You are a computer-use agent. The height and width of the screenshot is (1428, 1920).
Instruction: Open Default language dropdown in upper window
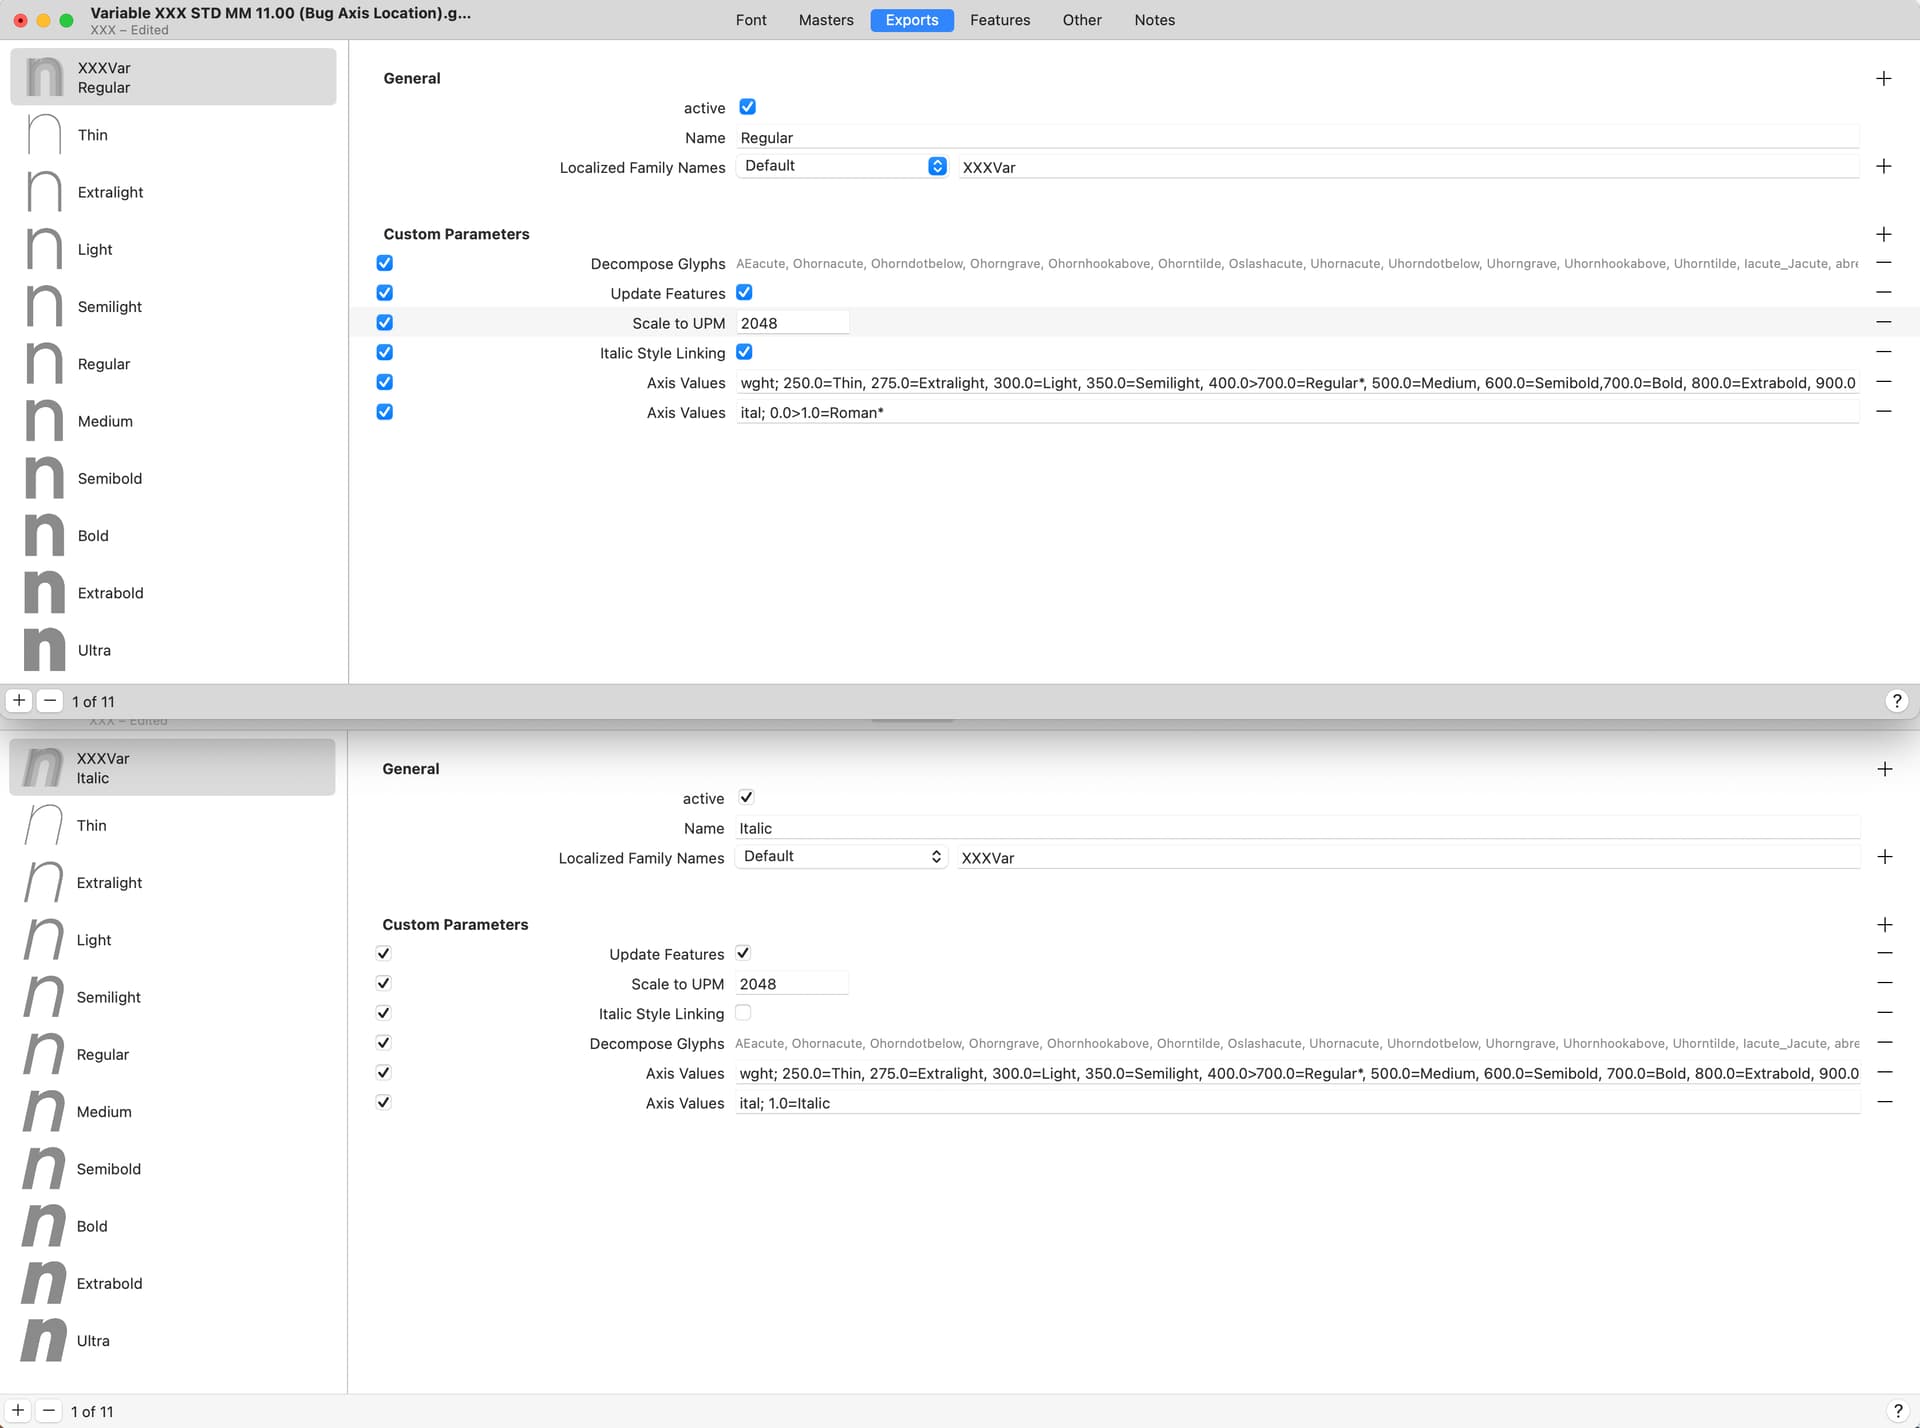841,166
